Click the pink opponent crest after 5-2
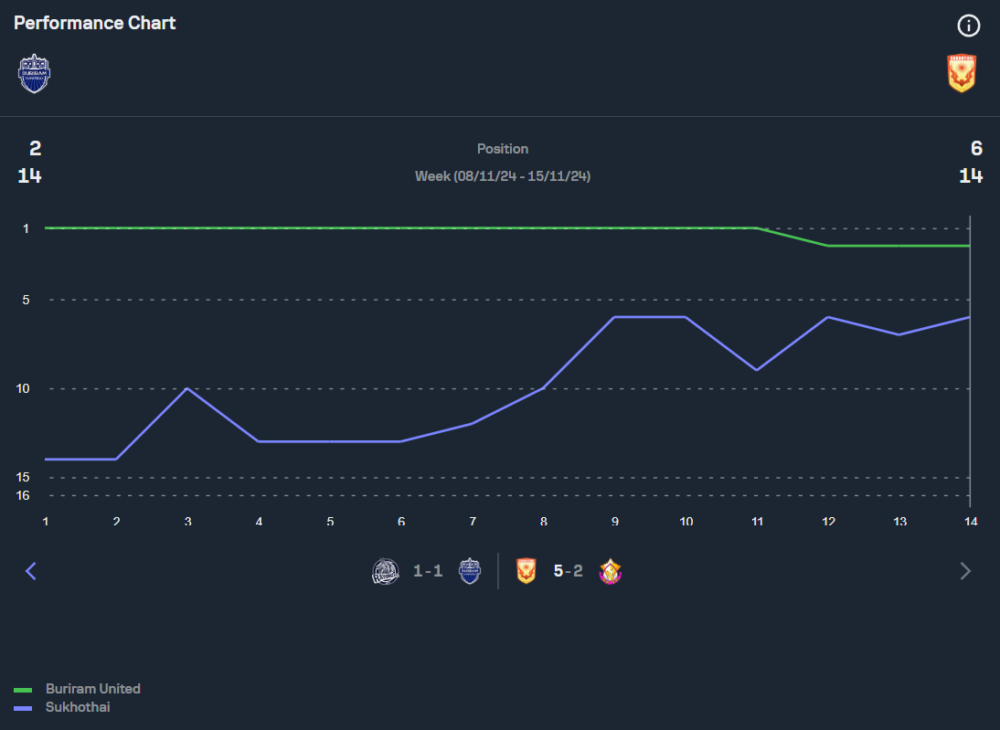Image resolution: width=1000 pixels, height=730 pixels. (610, 571)
